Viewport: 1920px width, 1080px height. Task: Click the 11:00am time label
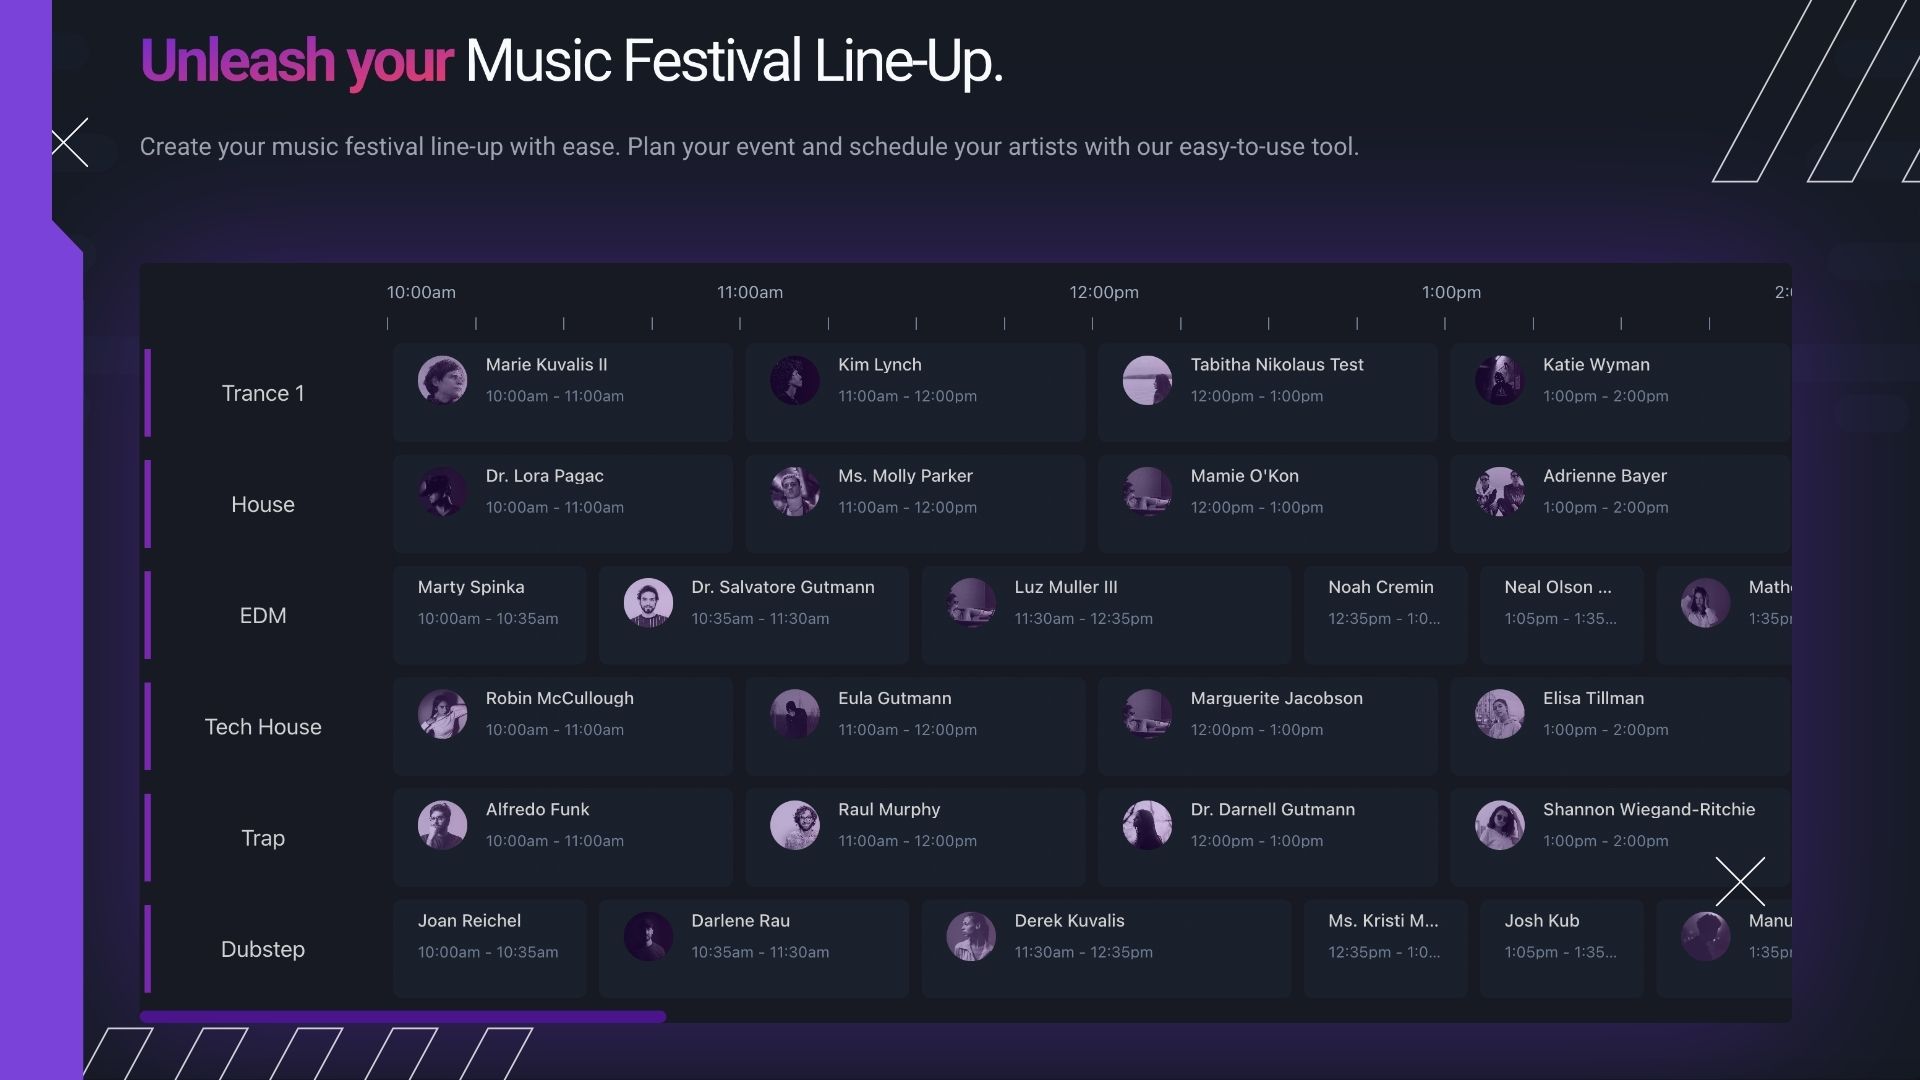[750, 292]
